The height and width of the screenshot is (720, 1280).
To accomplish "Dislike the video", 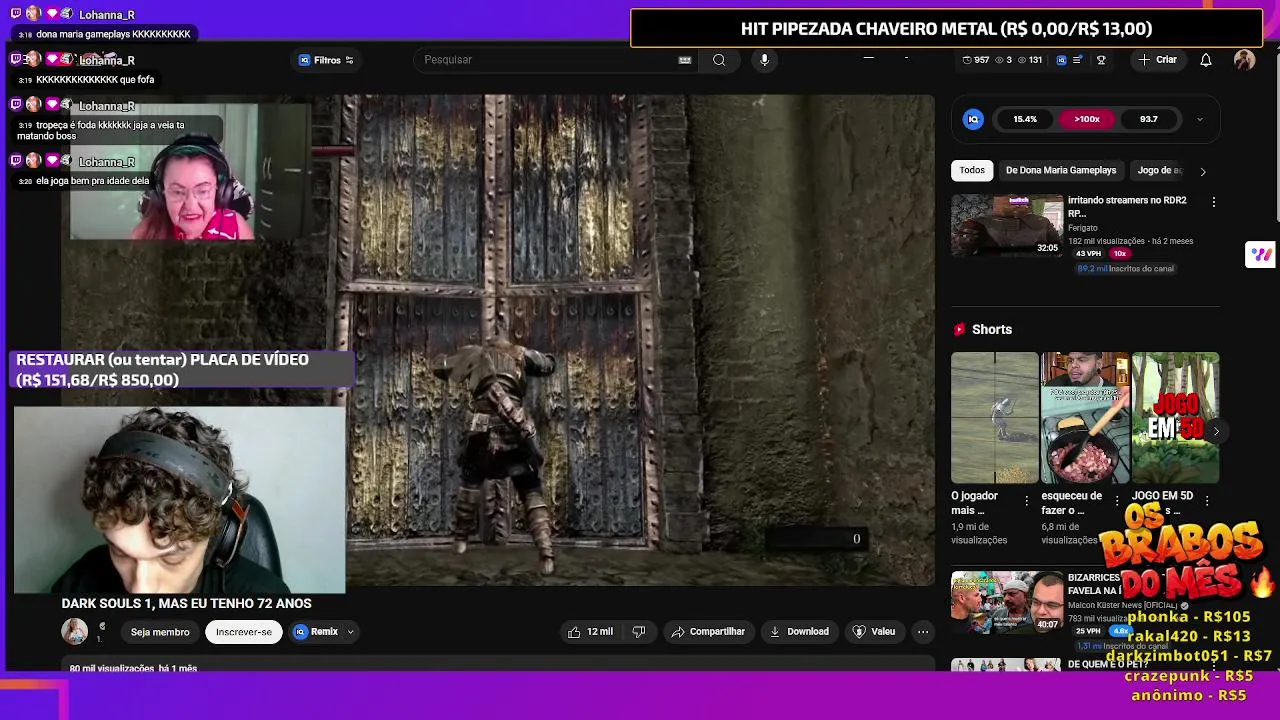I will coord(638,632).
